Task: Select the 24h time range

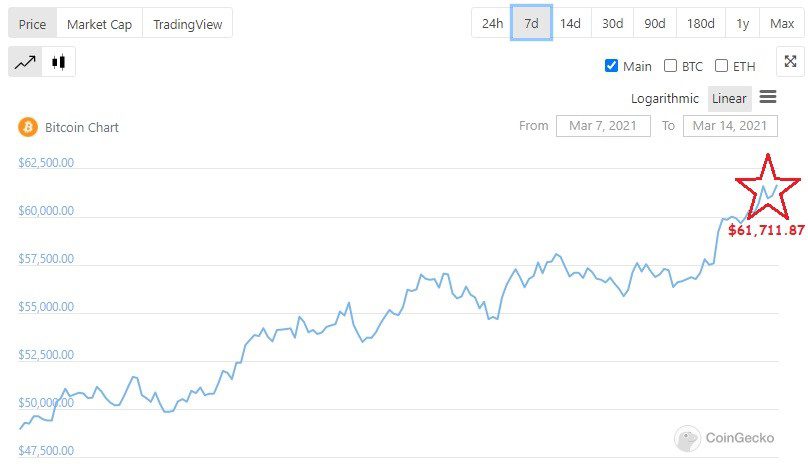Action: point(492,23)
